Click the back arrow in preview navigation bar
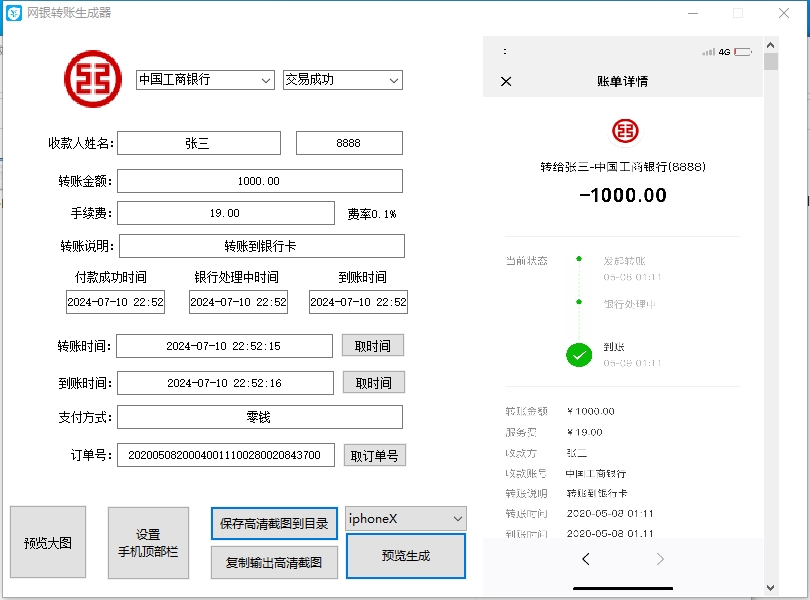The height and width of the screenshot is (600, 810). (585, 559)
